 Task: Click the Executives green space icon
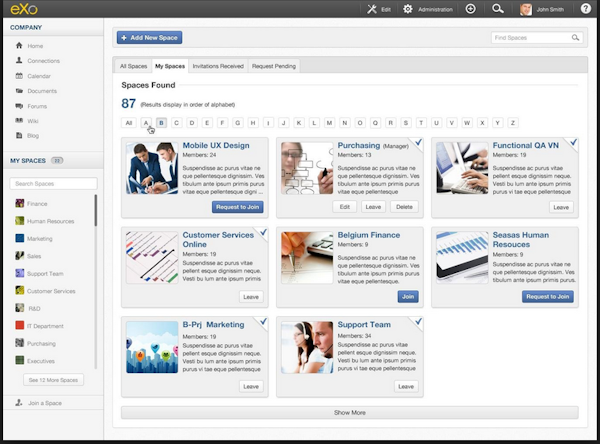tap(20, 360)
